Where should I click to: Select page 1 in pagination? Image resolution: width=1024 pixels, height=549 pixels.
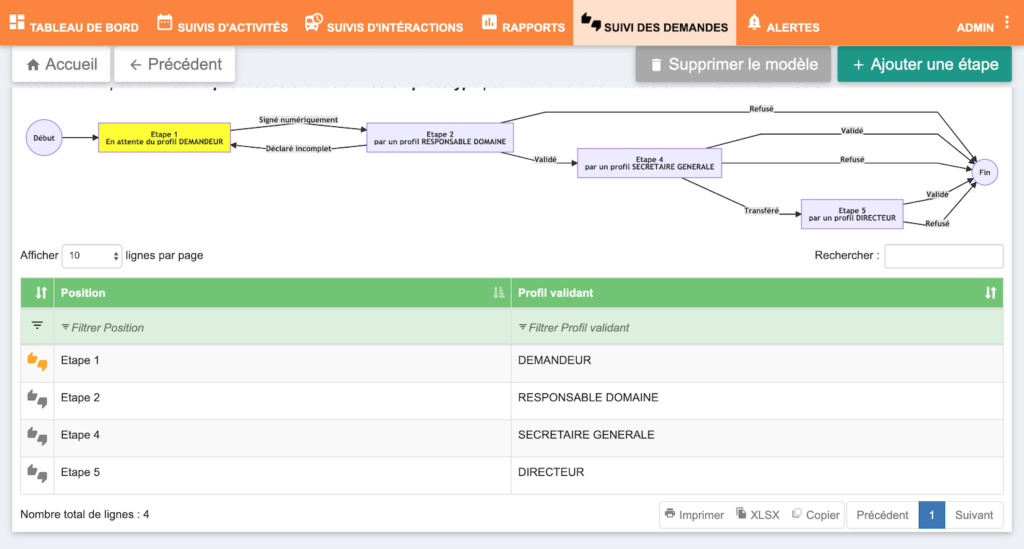pyautogui.click(x=932, y=515)
